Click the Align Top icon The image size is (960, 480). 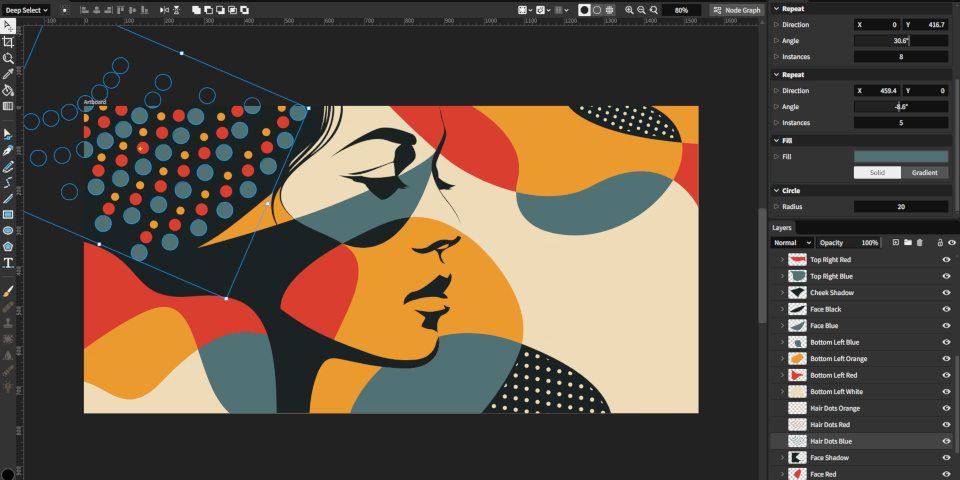pyautogui.click(x=120, y=10)
